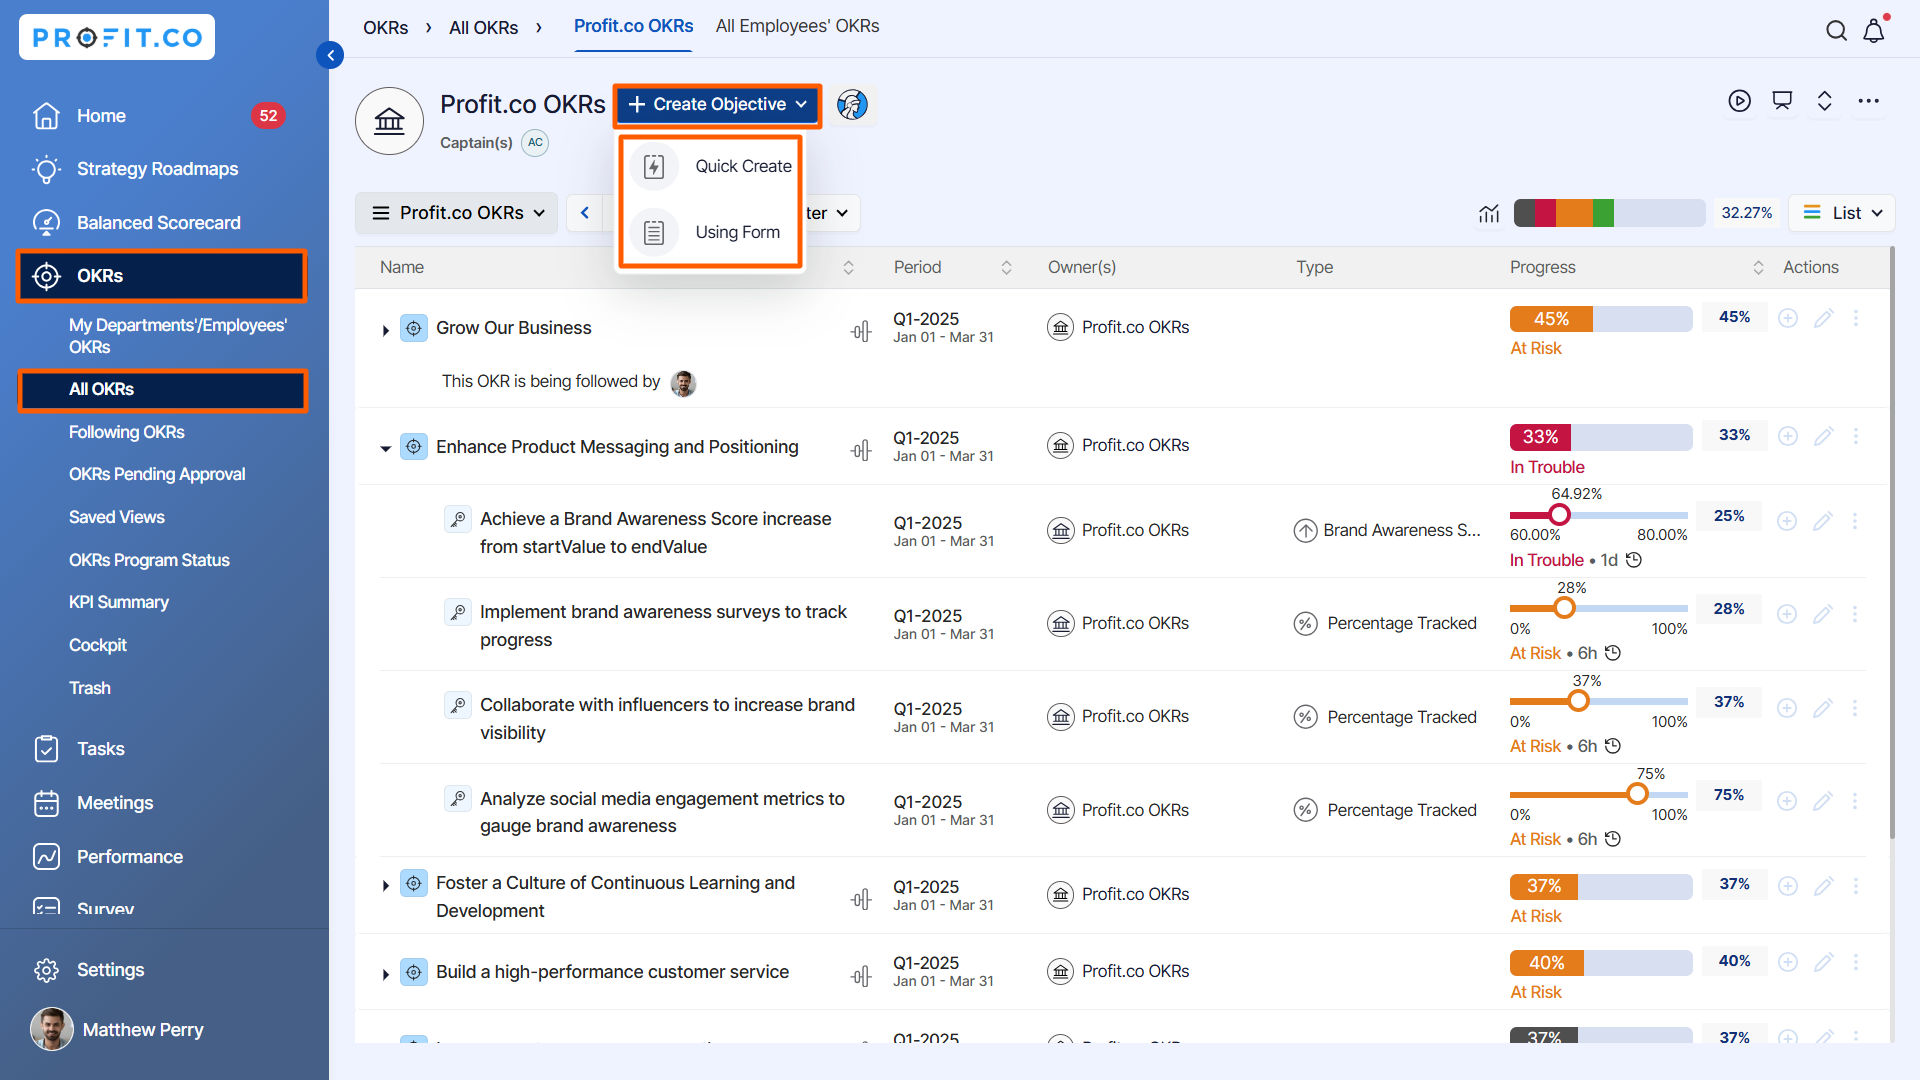Open the search magnifier icon

1836,31
